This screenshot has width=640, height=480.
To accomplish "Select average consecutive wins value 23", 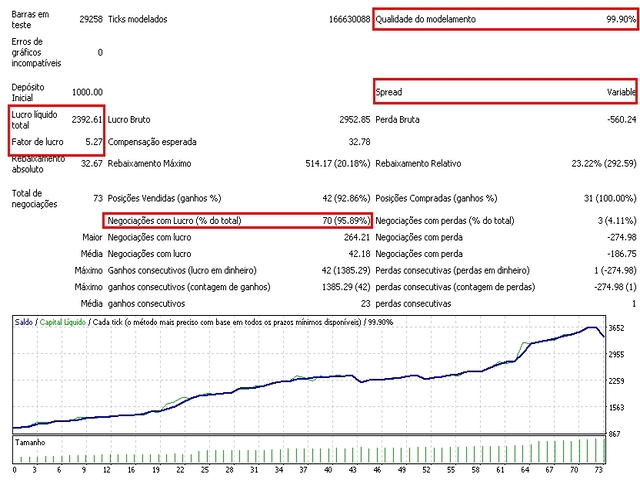I will click(x=365, y=304).
